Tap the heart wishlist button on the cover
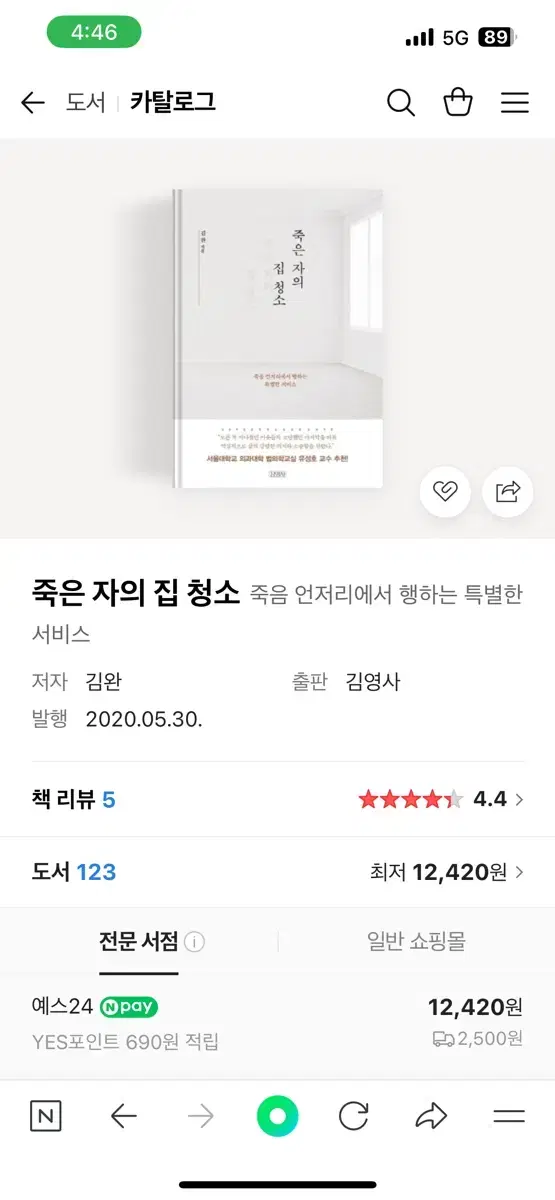The image size is (555, 1200). [445, 491]
